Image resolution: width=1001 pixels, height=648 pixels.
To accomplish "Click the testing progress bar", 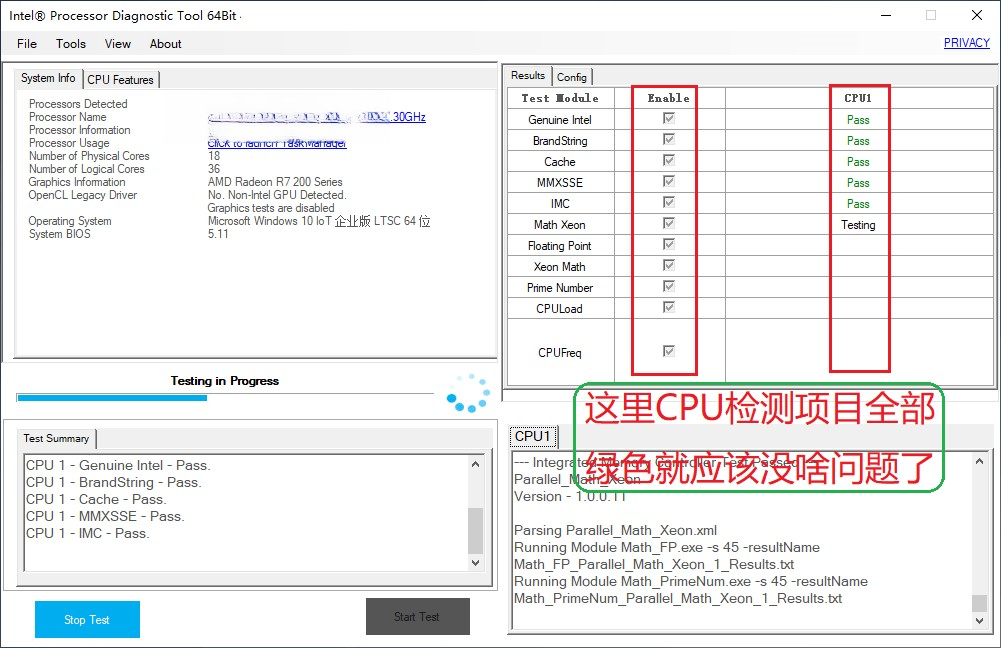I will (x=225, y=398).
